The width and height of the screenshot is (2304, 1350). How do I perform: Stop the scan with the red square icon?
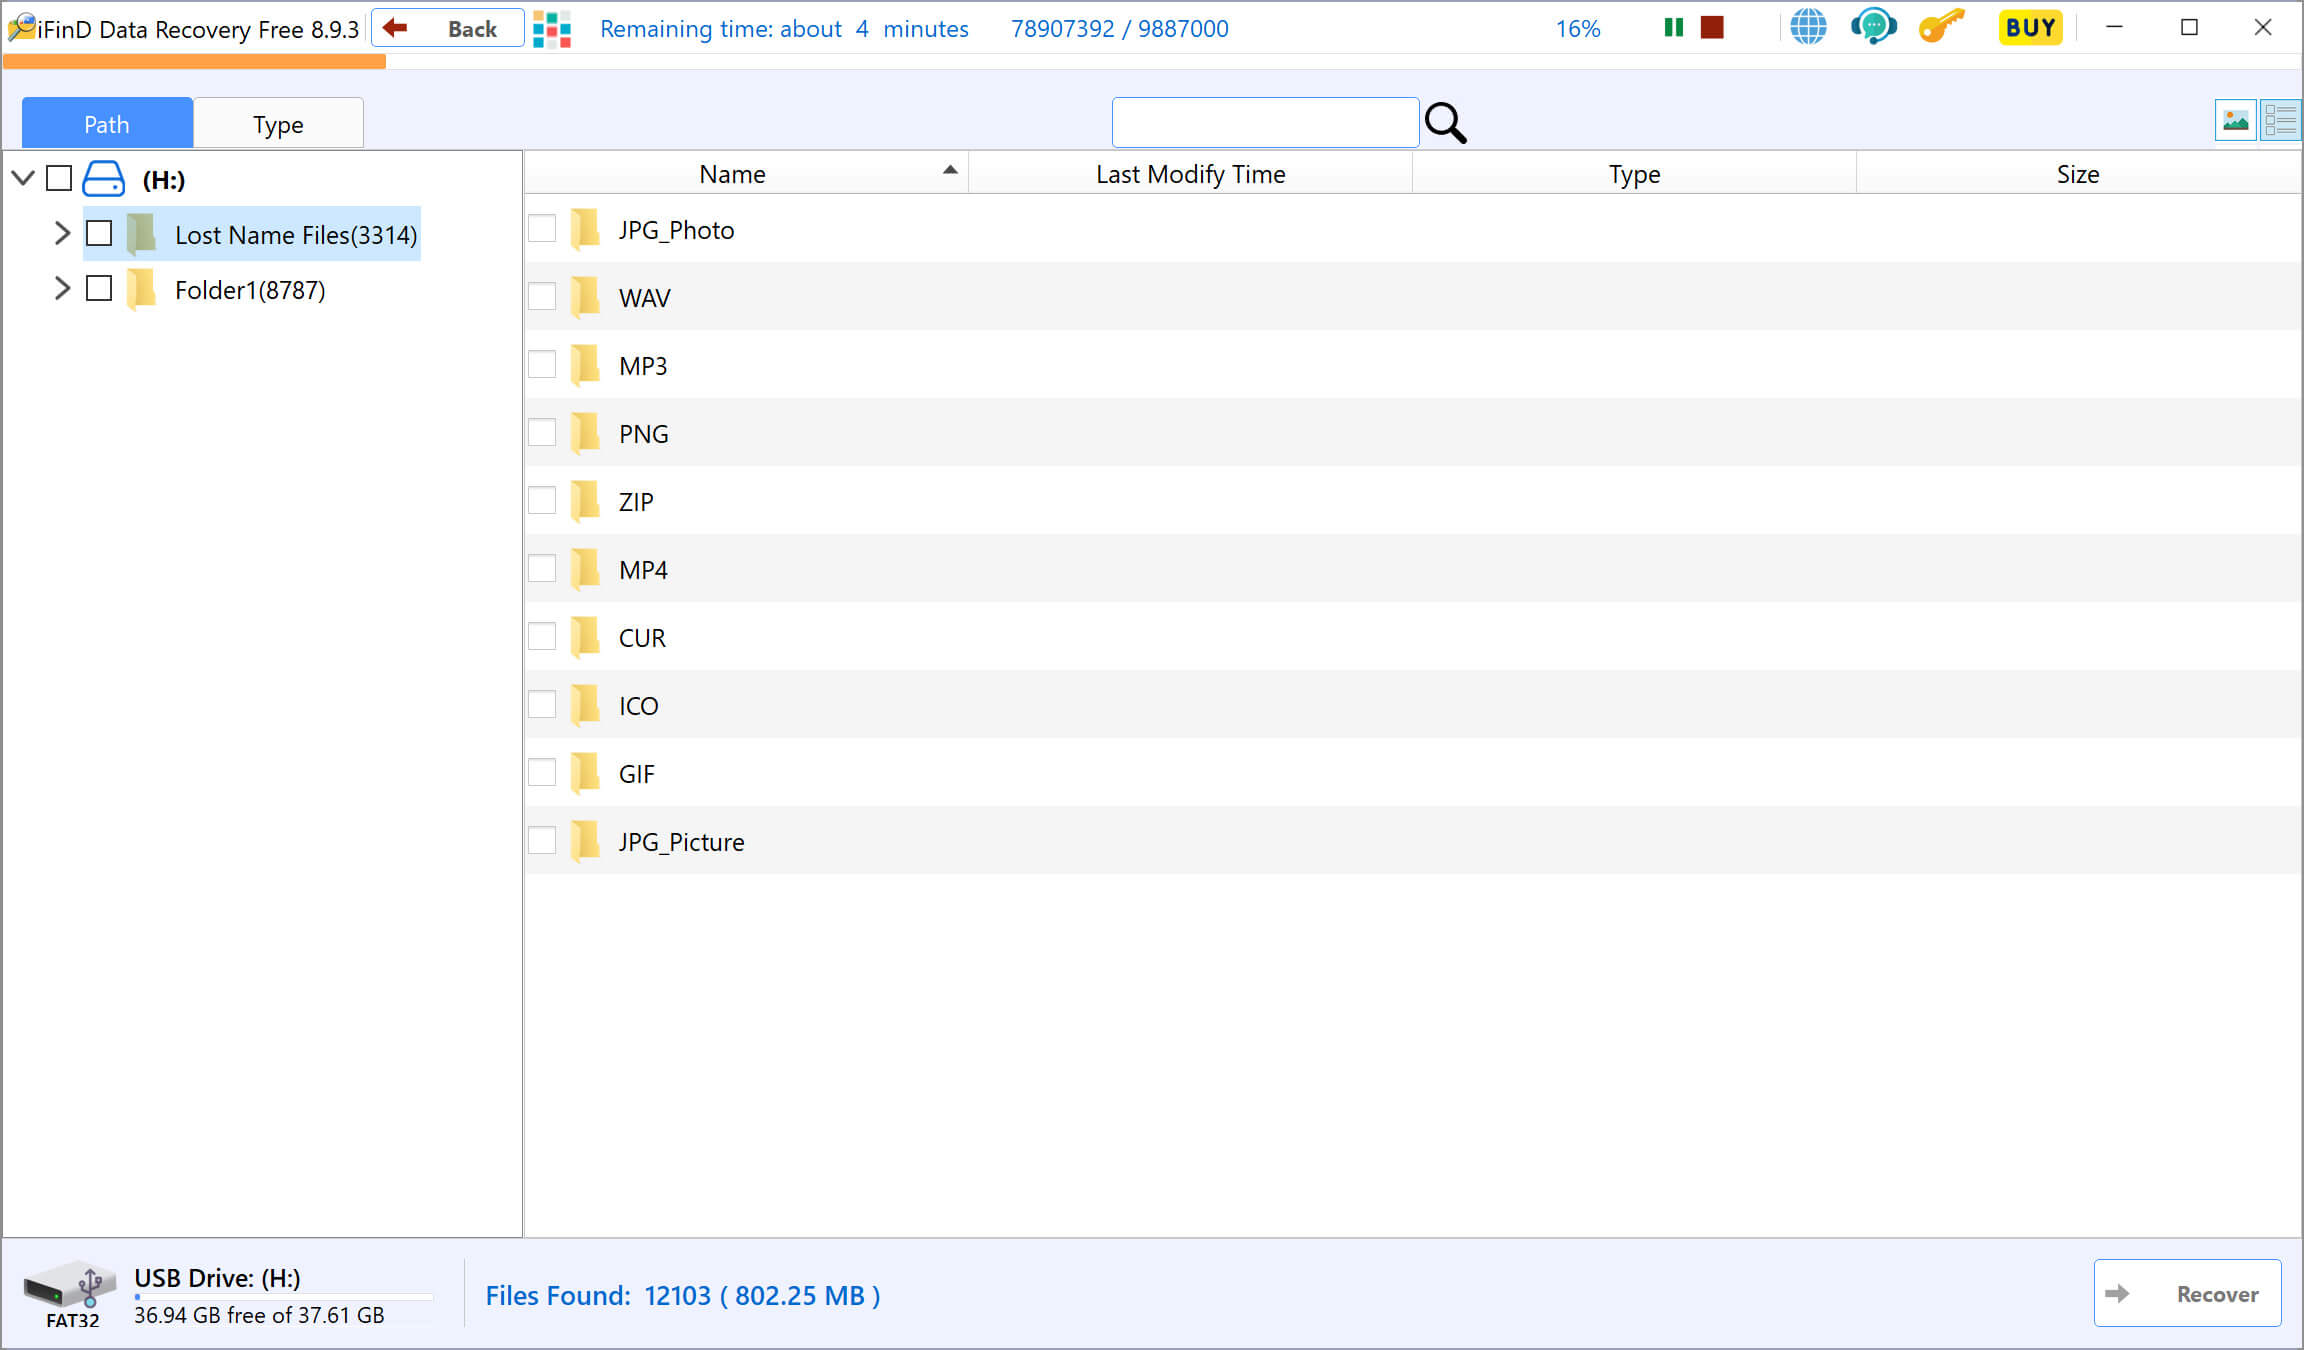[x=1712, y=28]
